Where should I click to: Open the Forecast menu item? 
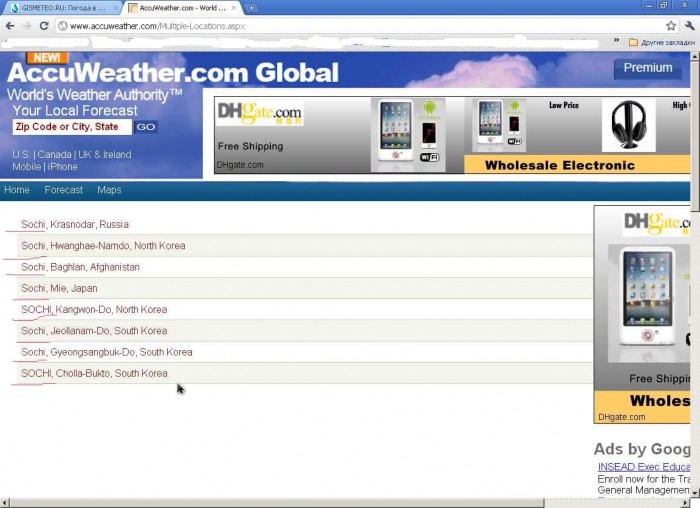pos(63,190)
